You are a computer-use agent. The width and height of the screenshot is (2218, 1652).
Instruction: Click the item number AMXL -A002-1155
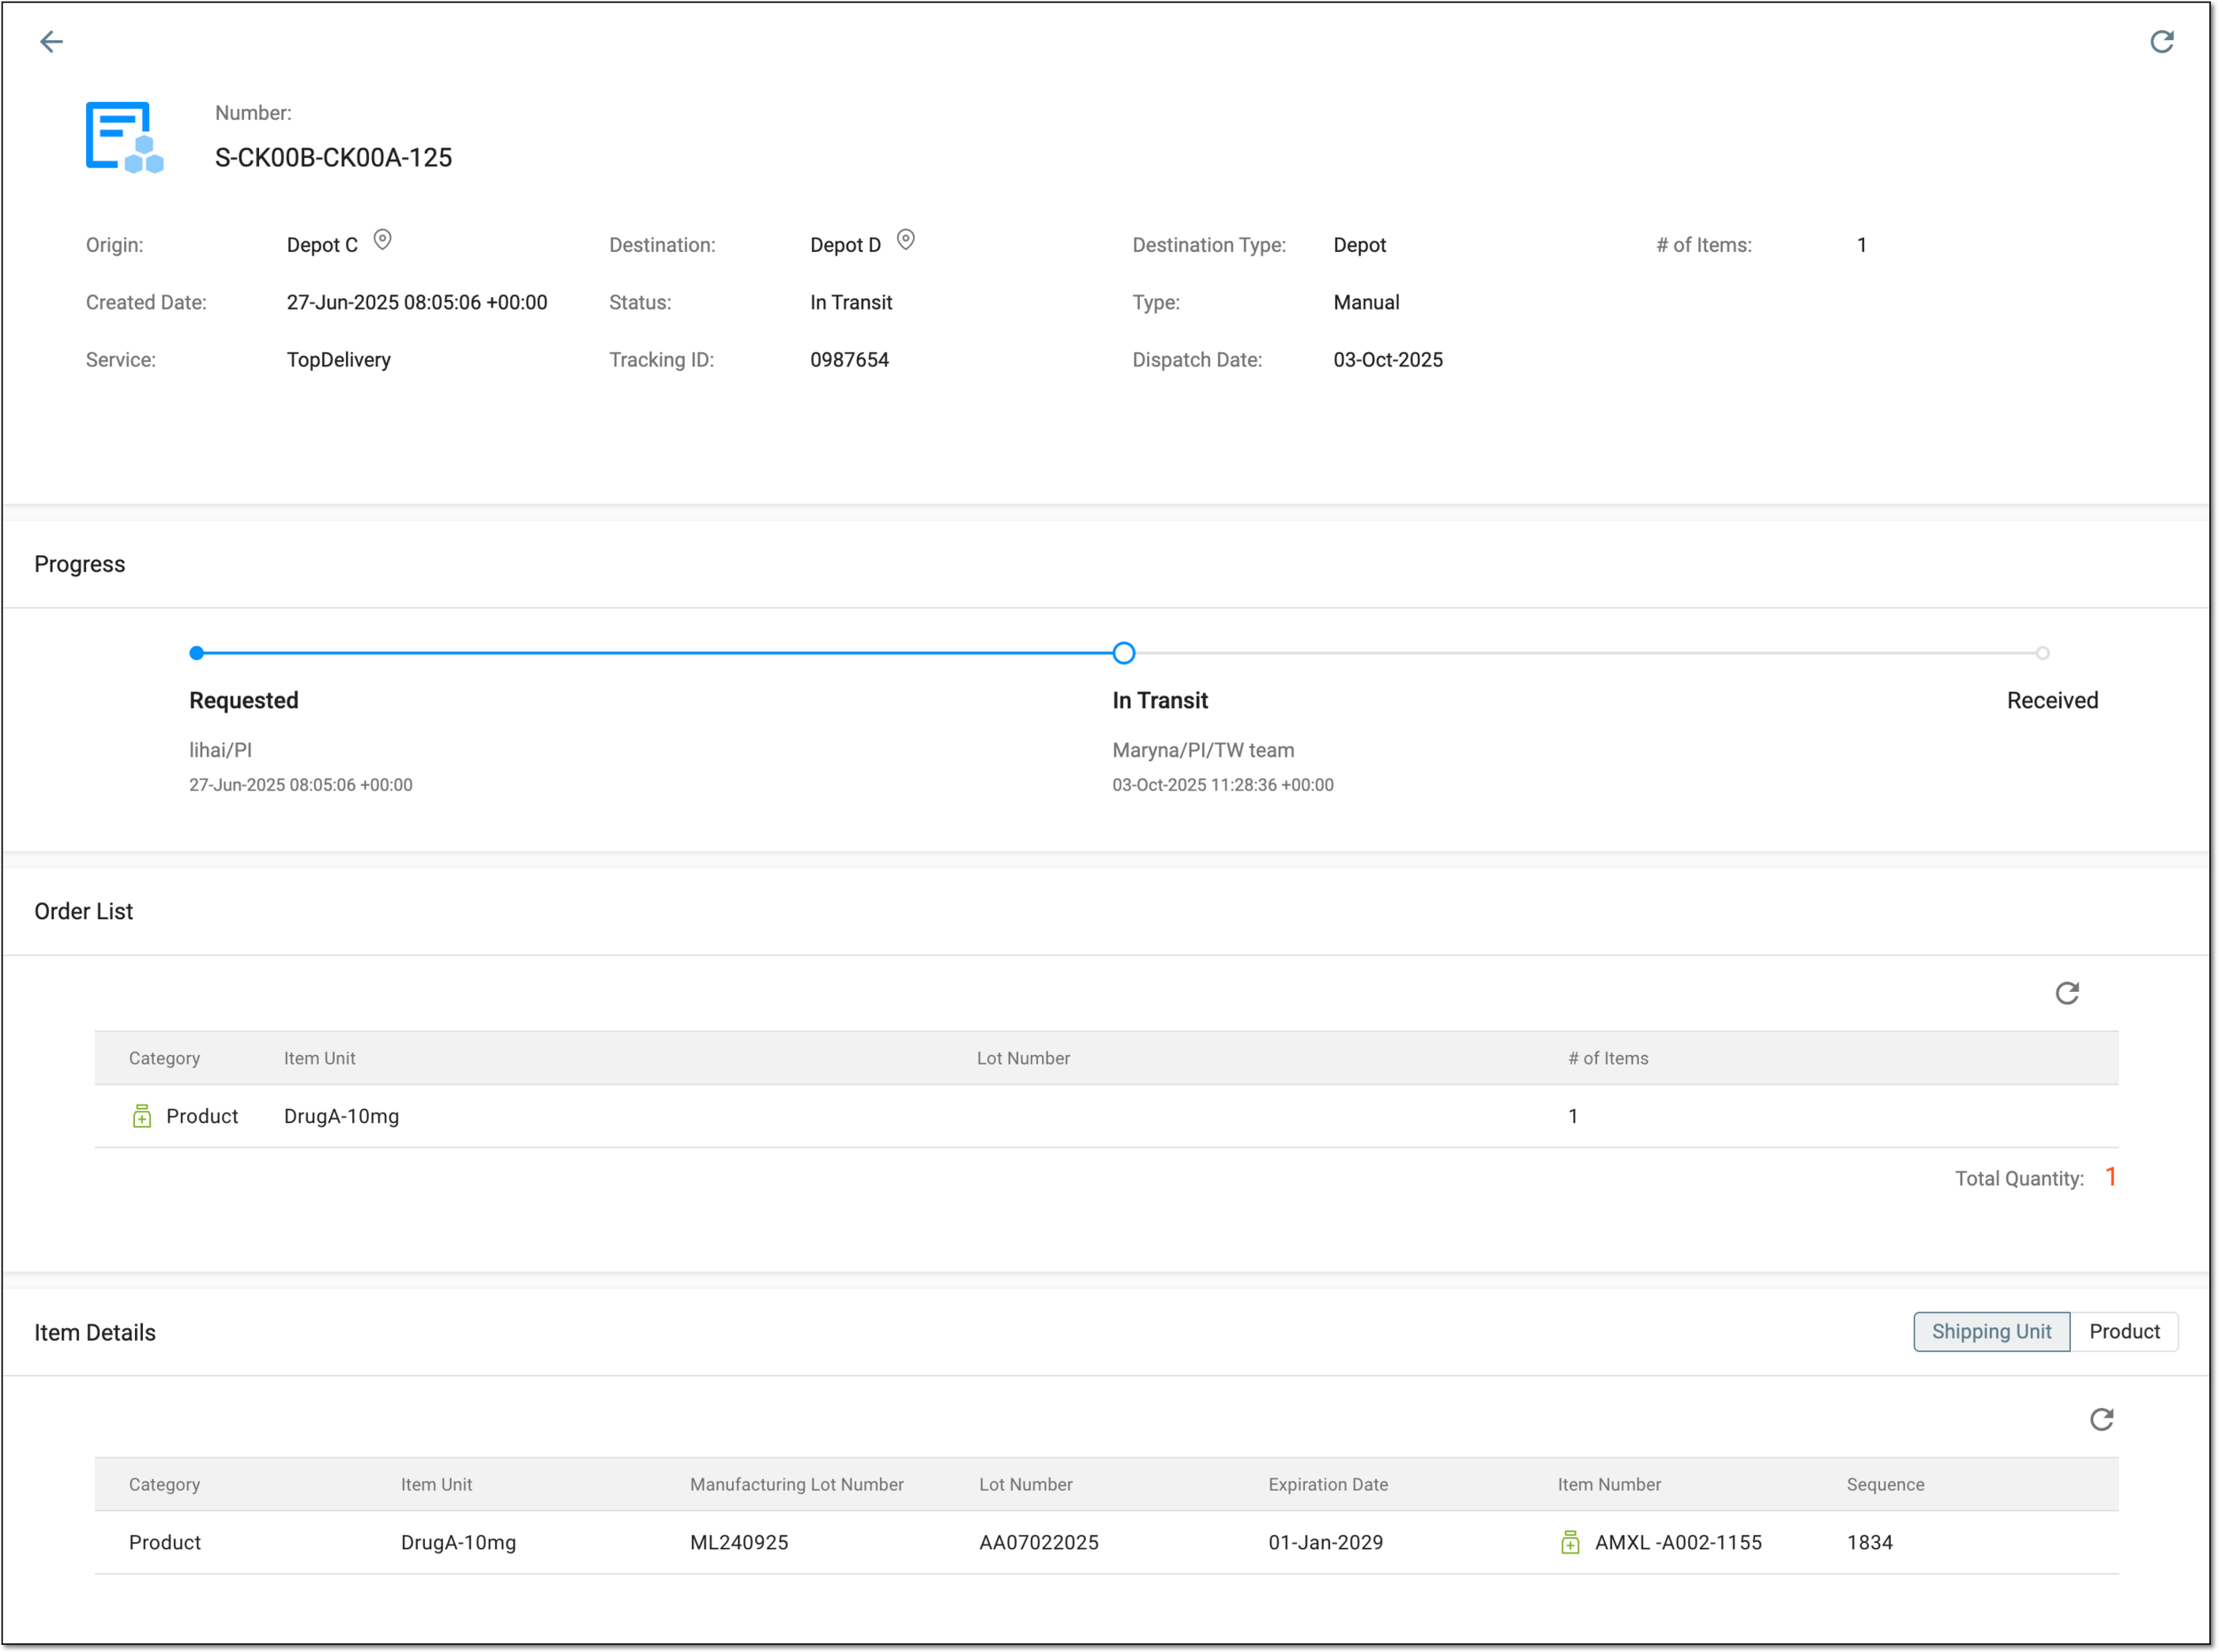click(x=1677, y=1542)
